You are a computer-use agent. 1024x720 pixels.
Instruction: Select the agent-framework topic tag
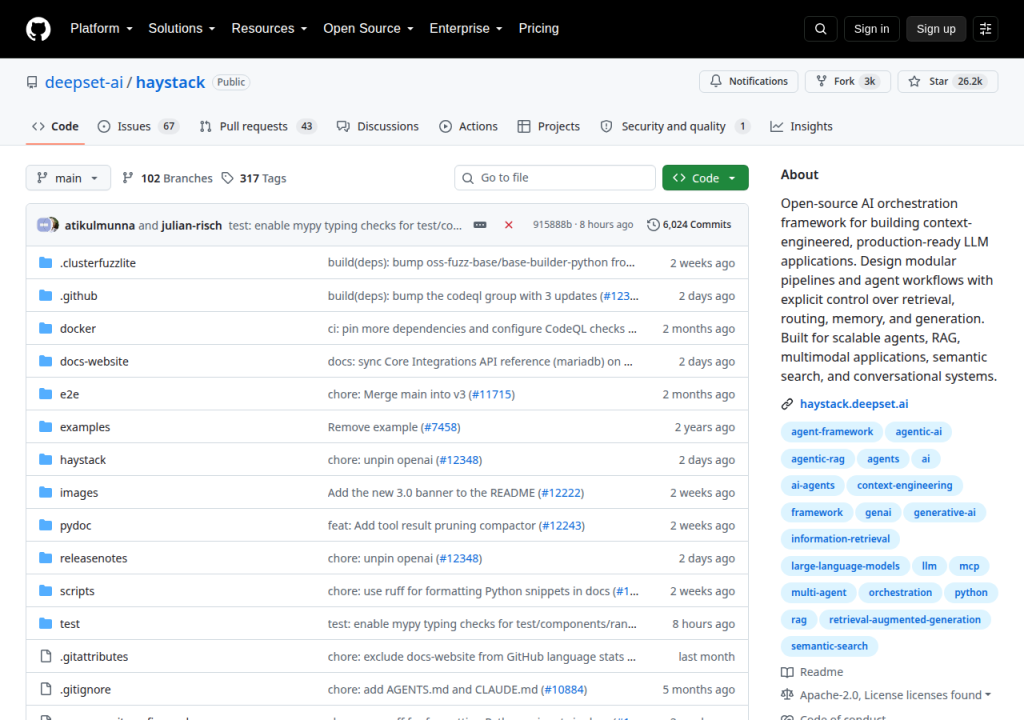tap(831, 432)
